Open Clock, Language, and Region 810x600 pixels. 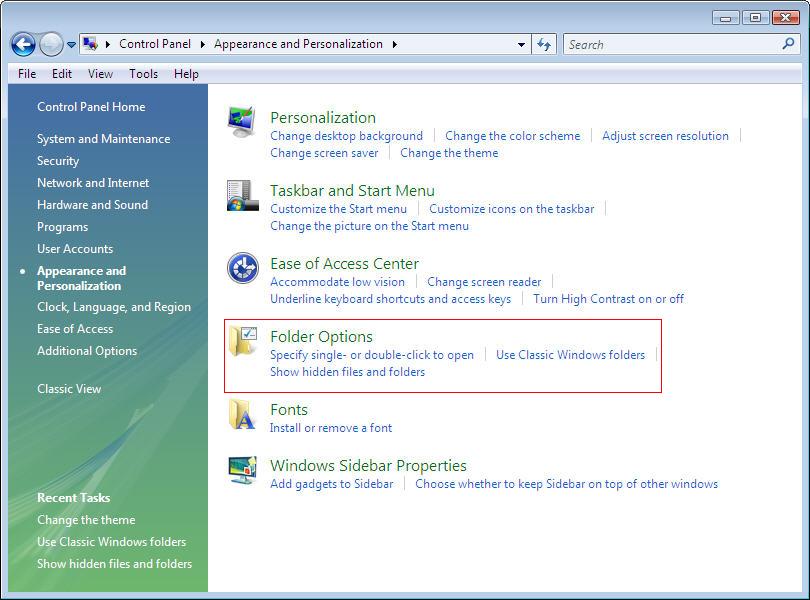pyautogui.click(x=114, y=307)
